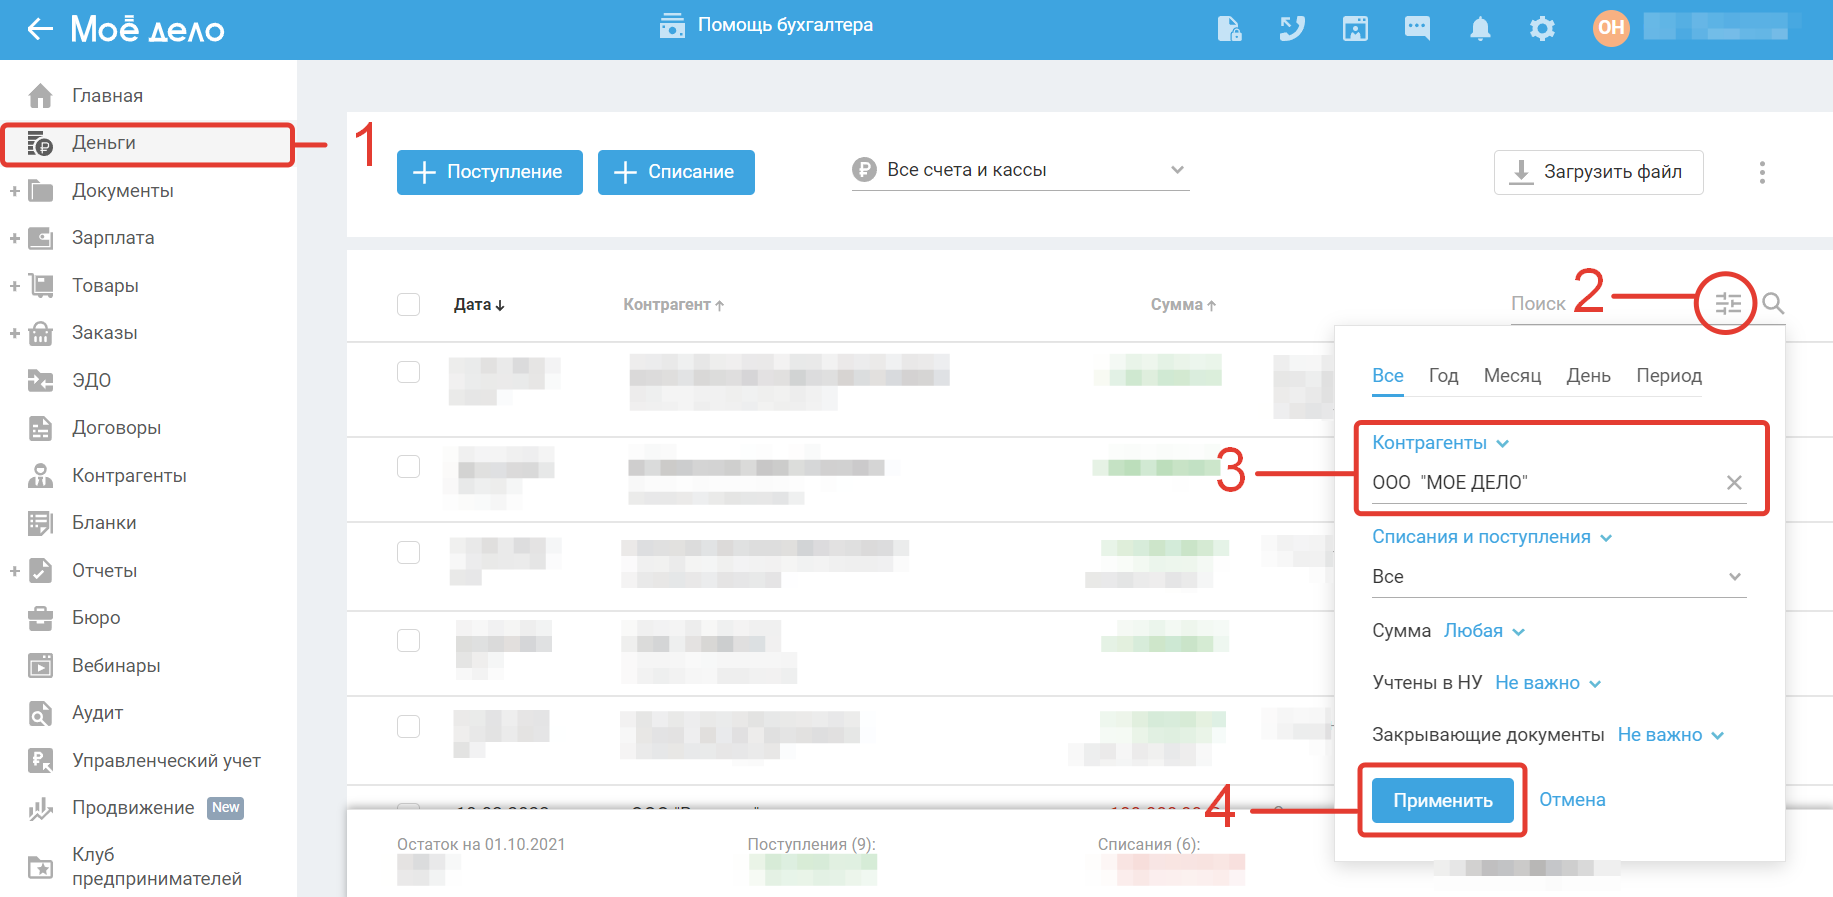Viewport: 1833px width, 897px height.
Task: Click the phone callback icon in header
Action: 1292,29
